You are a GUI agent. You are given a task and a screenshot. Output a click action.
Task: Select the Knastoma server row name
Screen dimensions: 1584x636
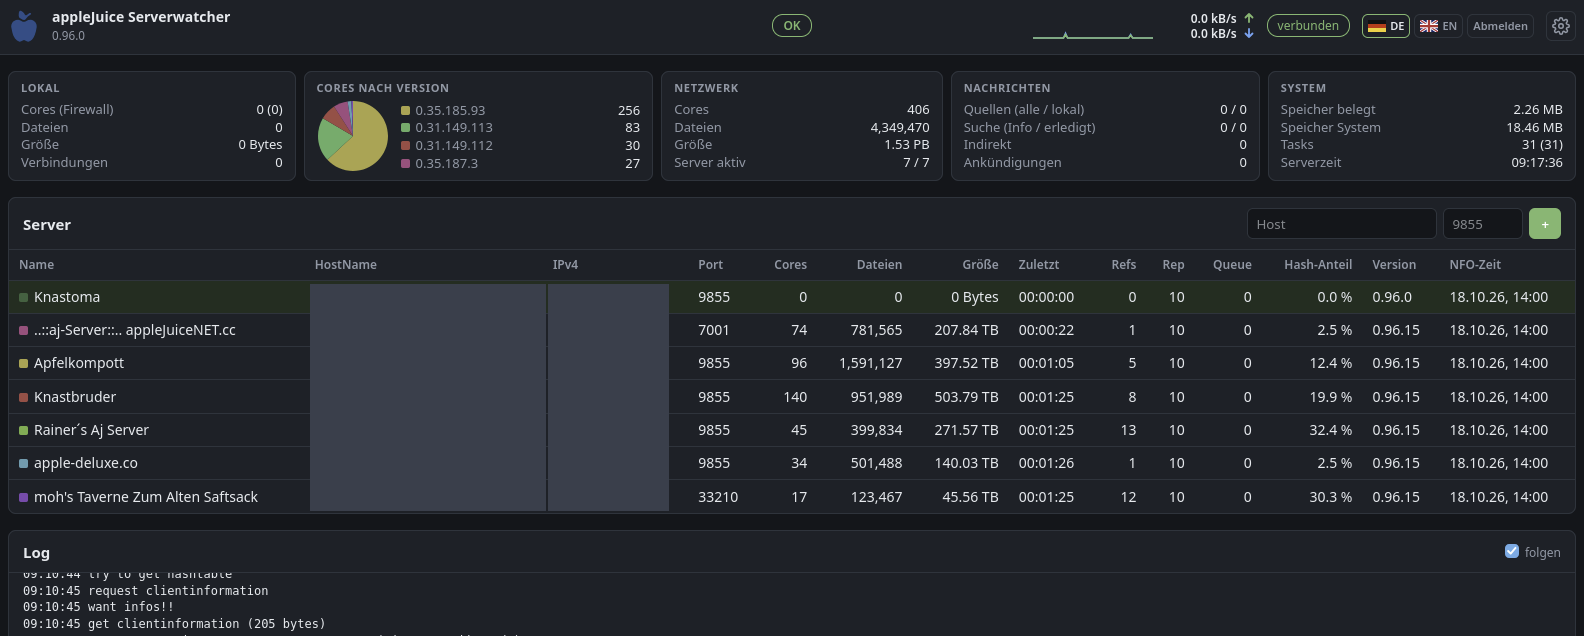(x=67, y=297)
